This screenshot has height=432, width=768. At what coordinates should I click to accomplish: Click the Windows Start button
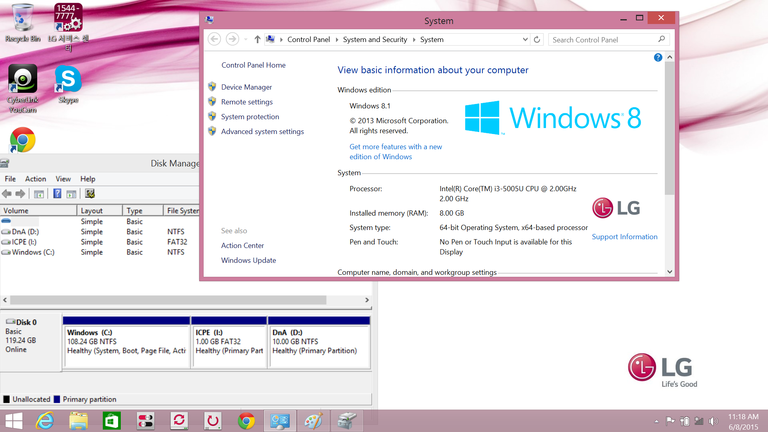point(14,421)
